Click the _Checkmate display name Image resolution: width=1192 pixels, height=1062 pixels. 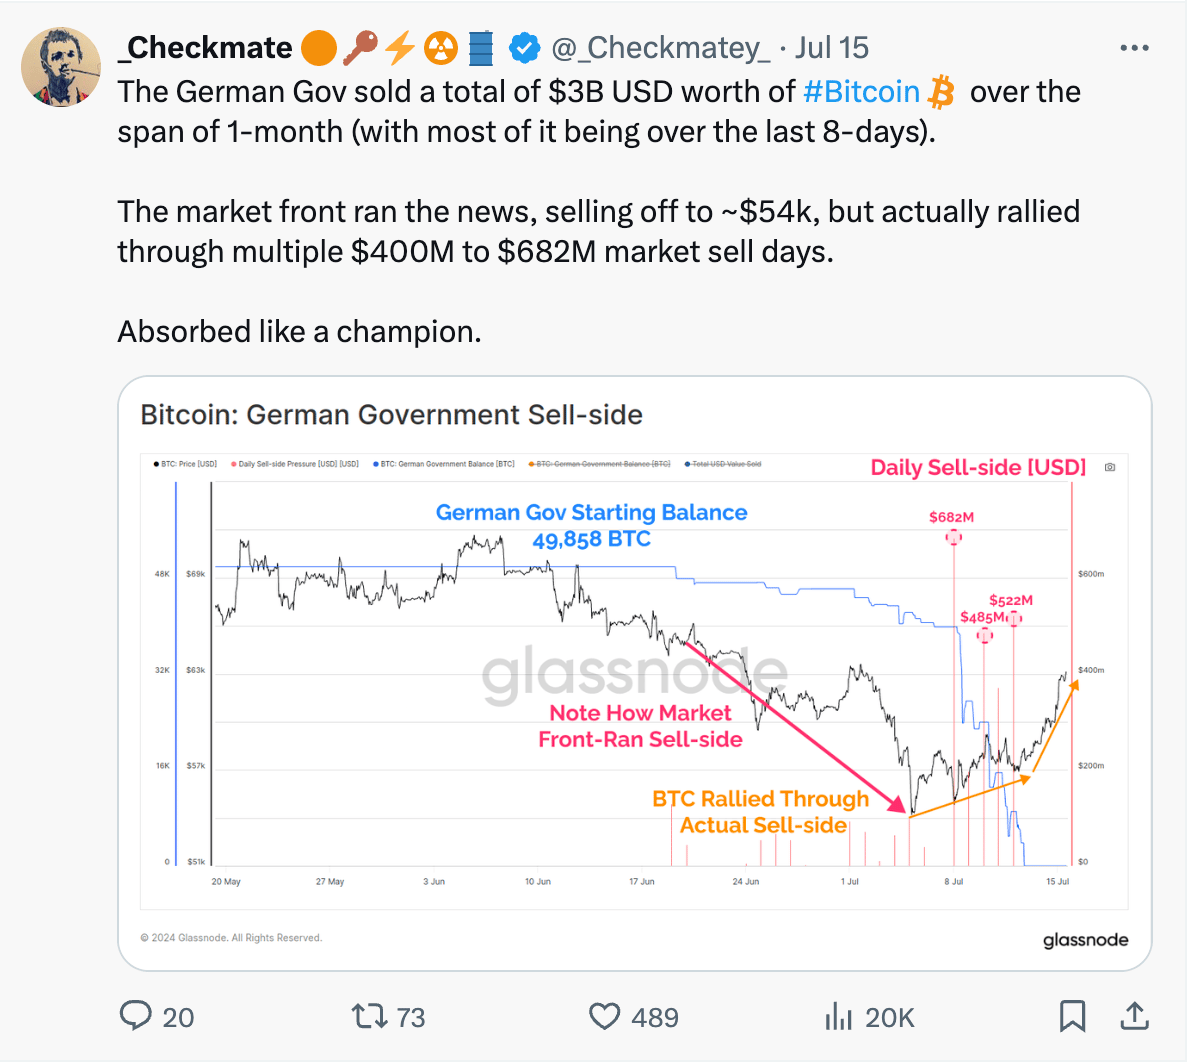[204, 48]
